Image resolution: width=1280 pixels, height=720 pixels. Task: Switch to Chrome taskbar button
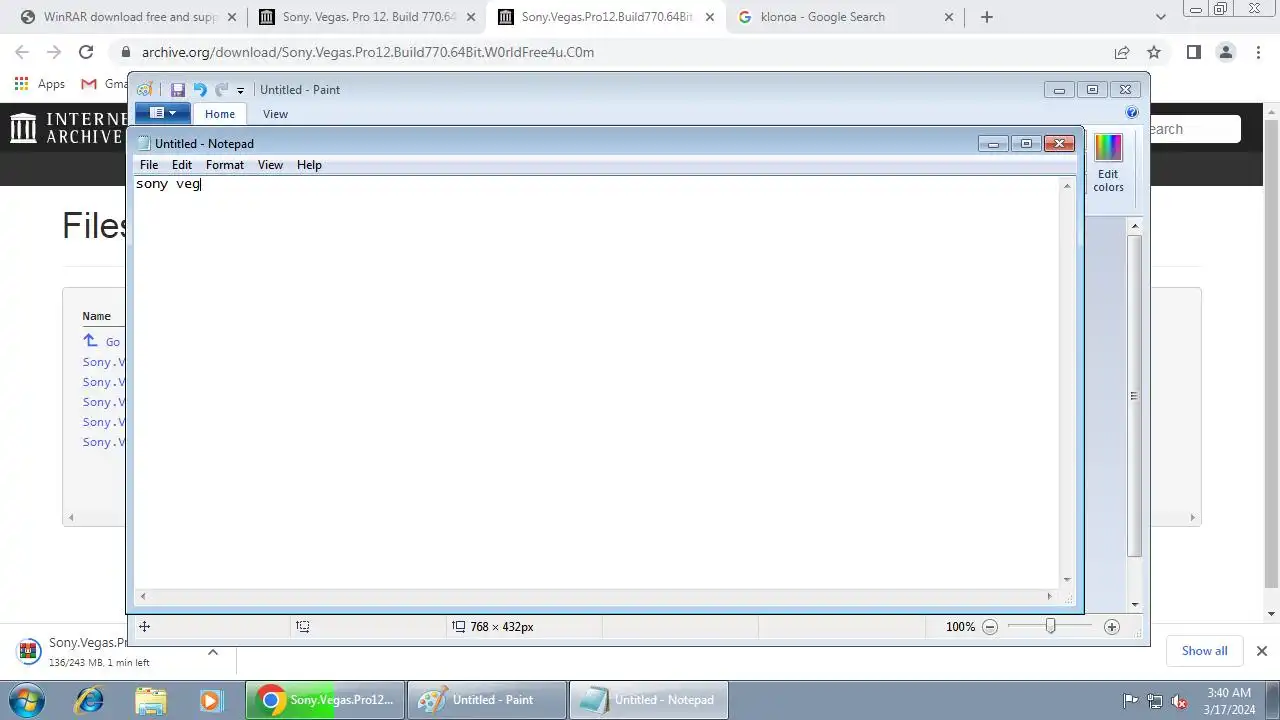tap(325, 700)
